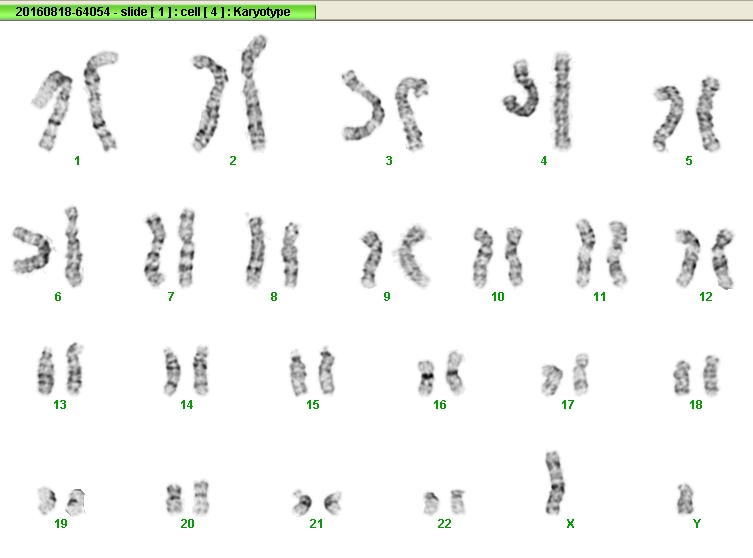Select the chromosome 13 pair
This screenshot has height=558, width=753.
(x=61, y=369)
